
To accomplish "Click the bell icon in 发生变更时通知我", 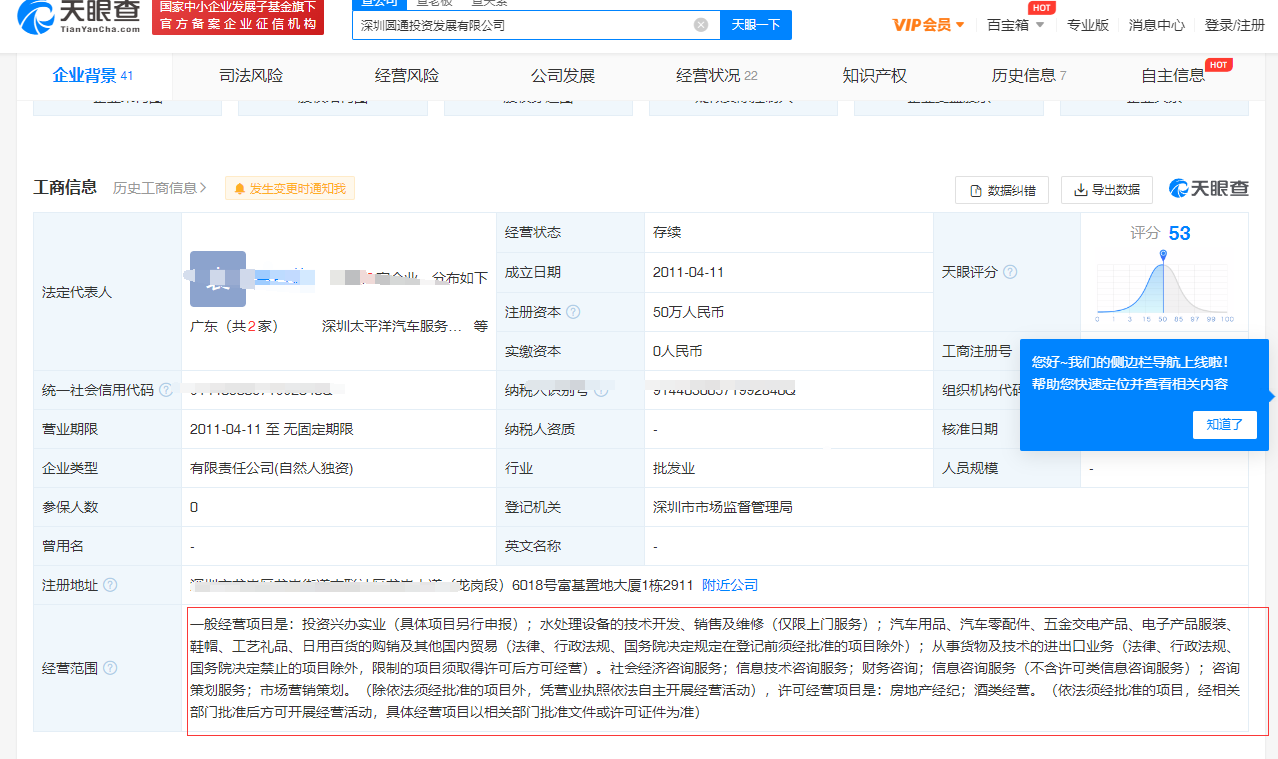I will point(239,188).
